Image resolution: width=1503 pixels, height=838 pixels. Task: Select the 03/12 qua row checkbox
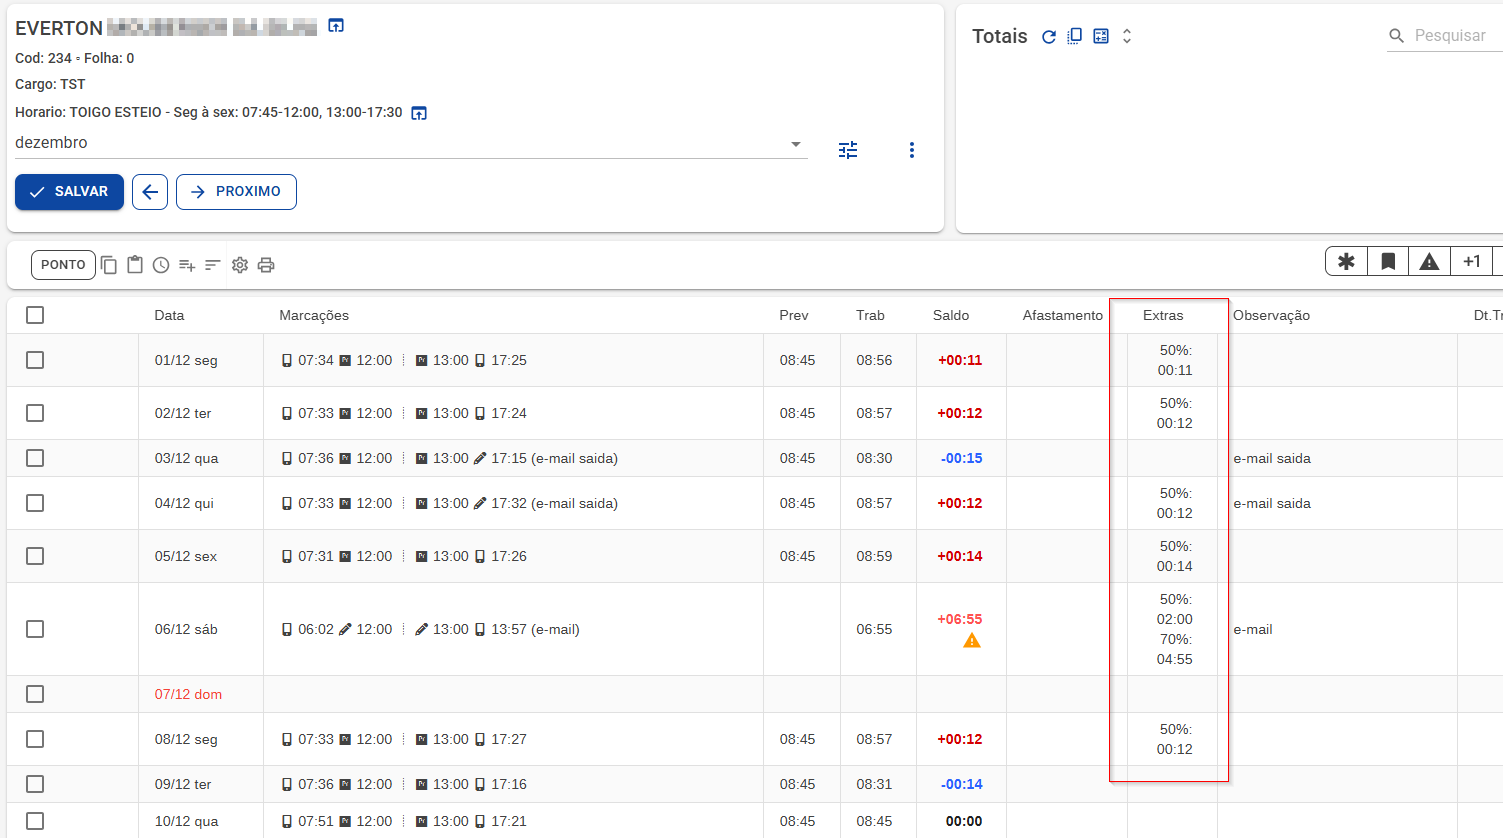pyautogui.click(x=35, y=458)
